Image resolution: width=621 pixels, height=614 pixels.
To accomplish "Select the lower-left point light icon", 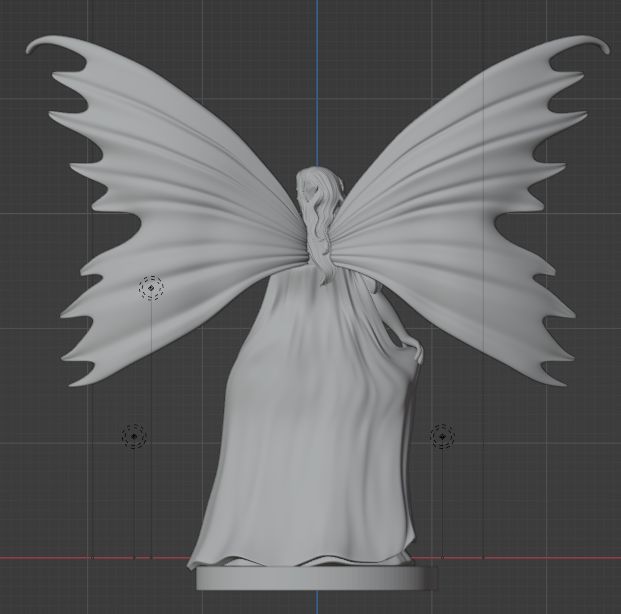I will [134, 436].
